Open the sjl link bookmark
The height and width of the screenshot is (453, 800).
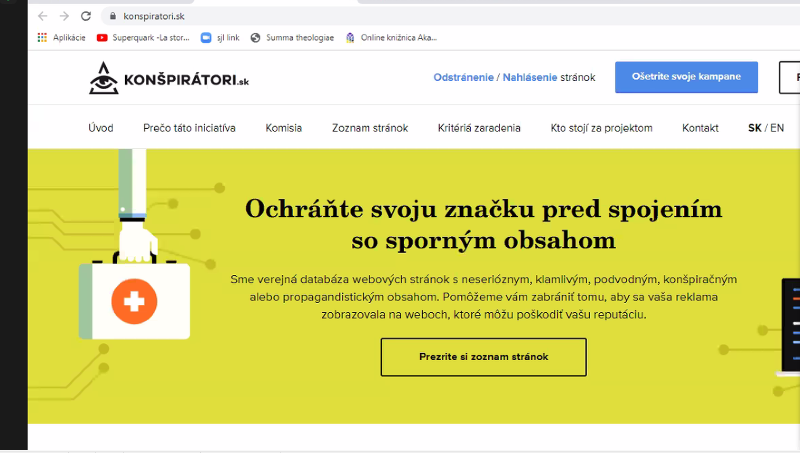click(x=220, y=38)
